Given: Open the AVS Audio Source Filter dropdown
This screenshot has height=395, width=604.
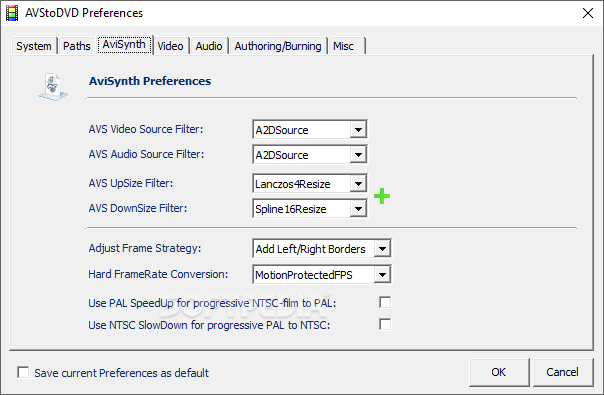Looking at the screenshot, I should (358, 155).
